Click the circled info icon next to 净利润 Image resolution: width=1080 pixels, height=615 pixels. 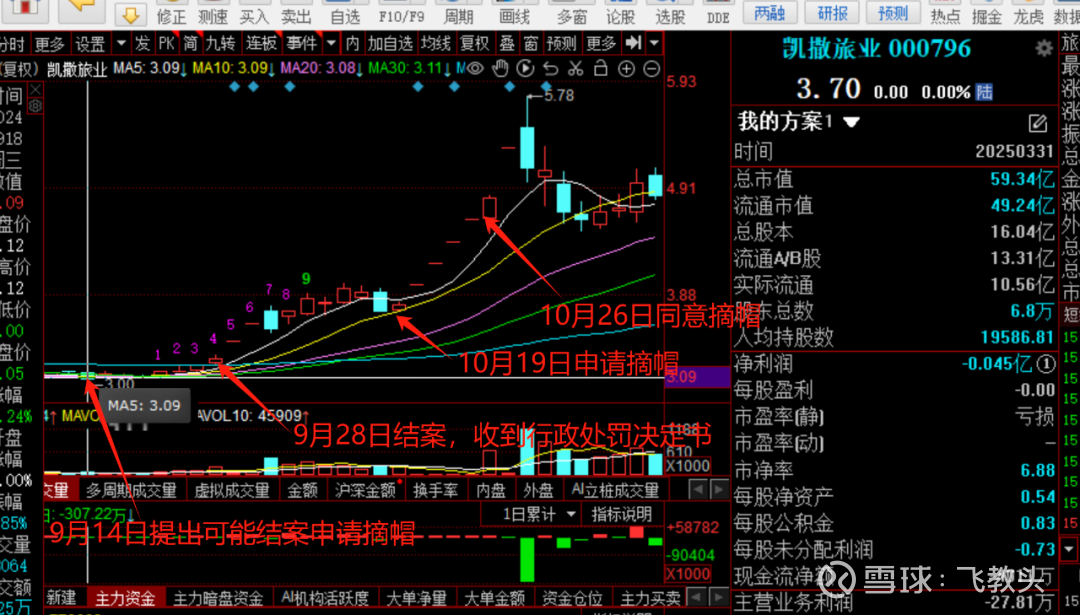point(1046,364)
